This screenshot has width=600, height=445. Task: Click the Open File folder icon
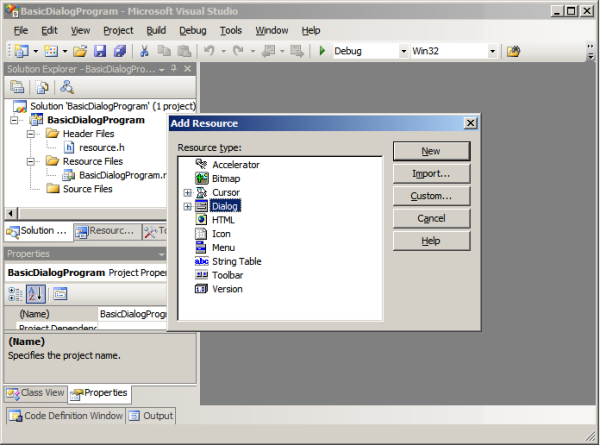click(x=80, y=51)
